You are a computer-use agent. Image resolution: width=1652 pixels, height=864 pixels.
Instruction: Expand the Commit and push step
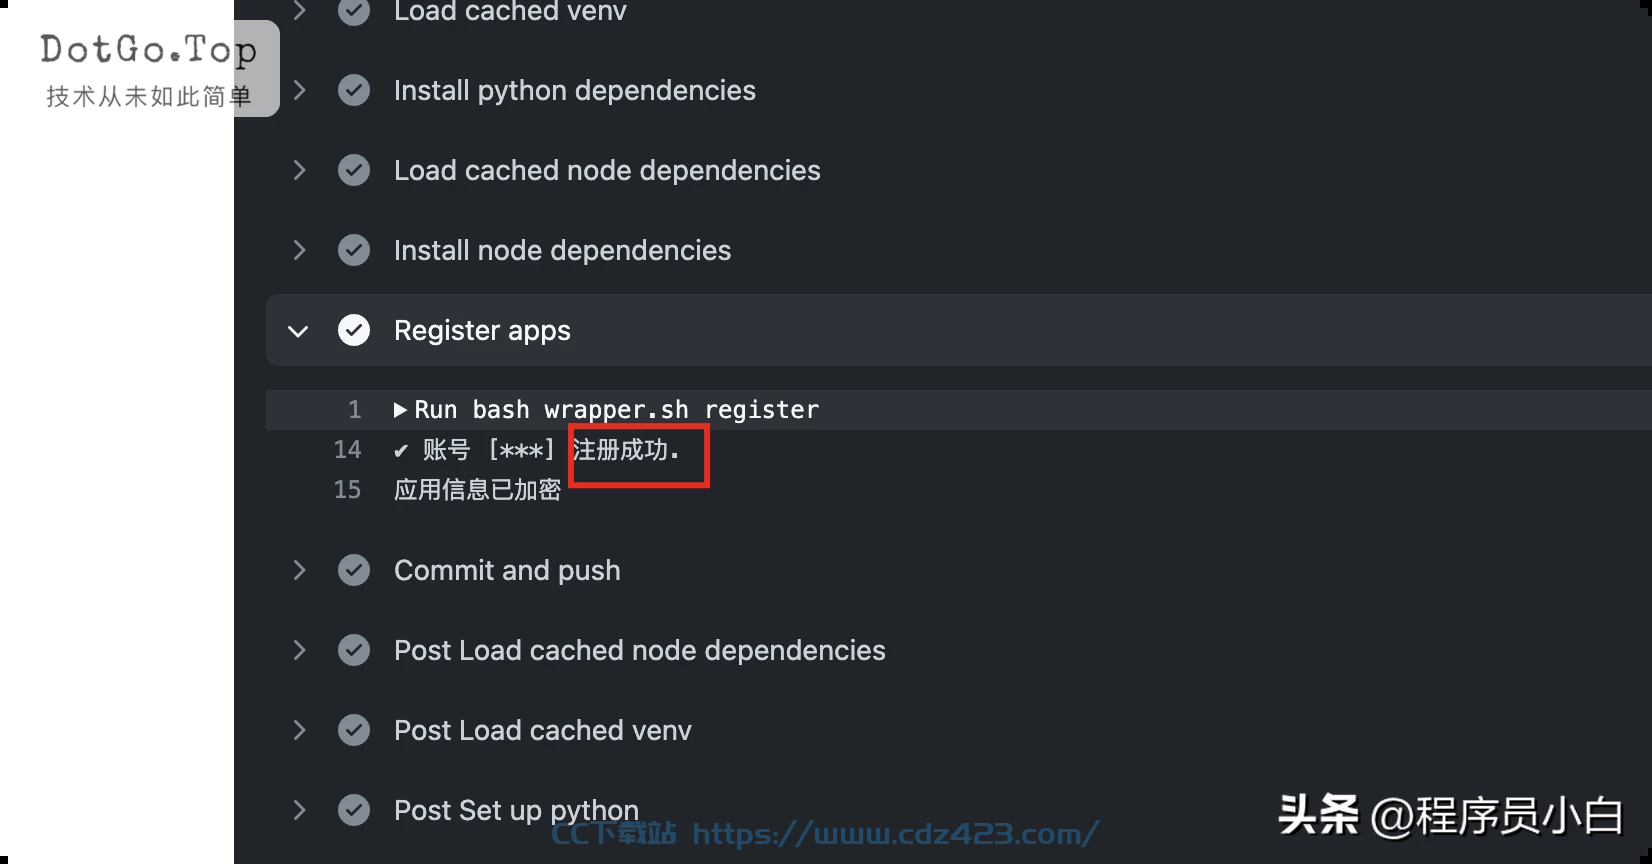(299, 570)
